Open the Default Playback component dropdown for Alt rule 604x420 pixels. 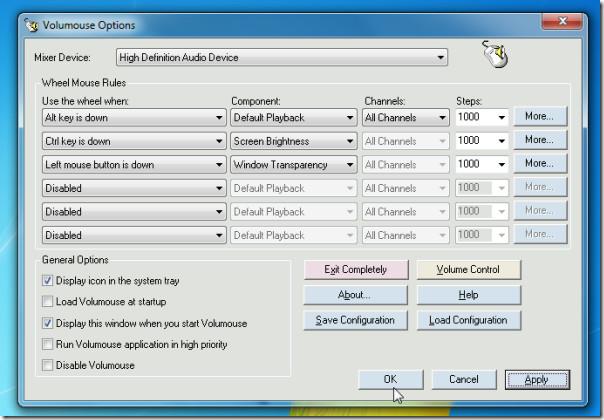[x=294, y=118]
